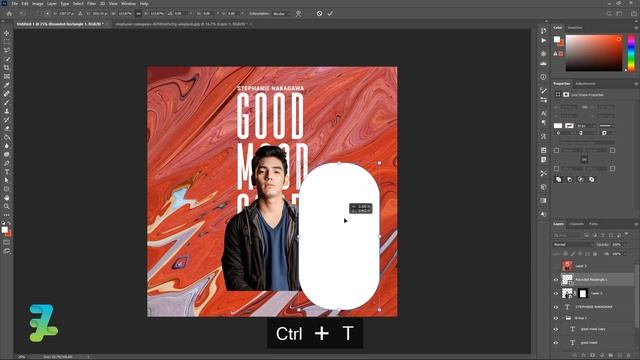Viewport: 640px width, 360px height.
Task: Select the Move tool
Action: tap(7, 33)
